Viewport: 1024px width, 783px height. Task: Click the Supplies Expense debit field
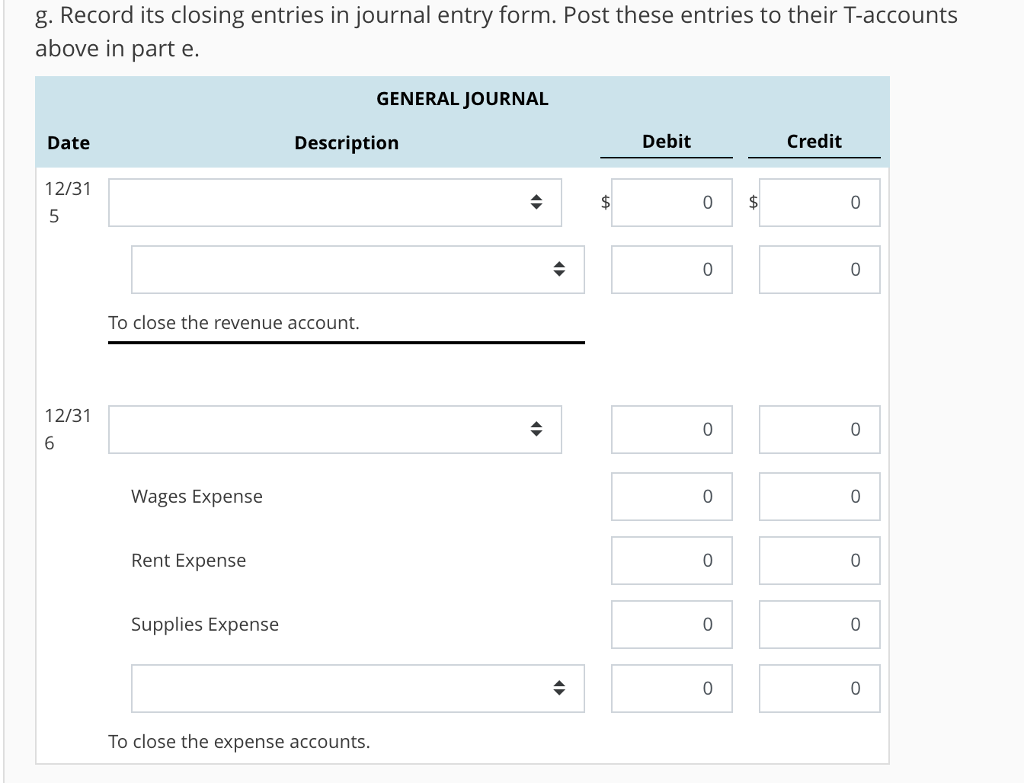tap(672, 624)
